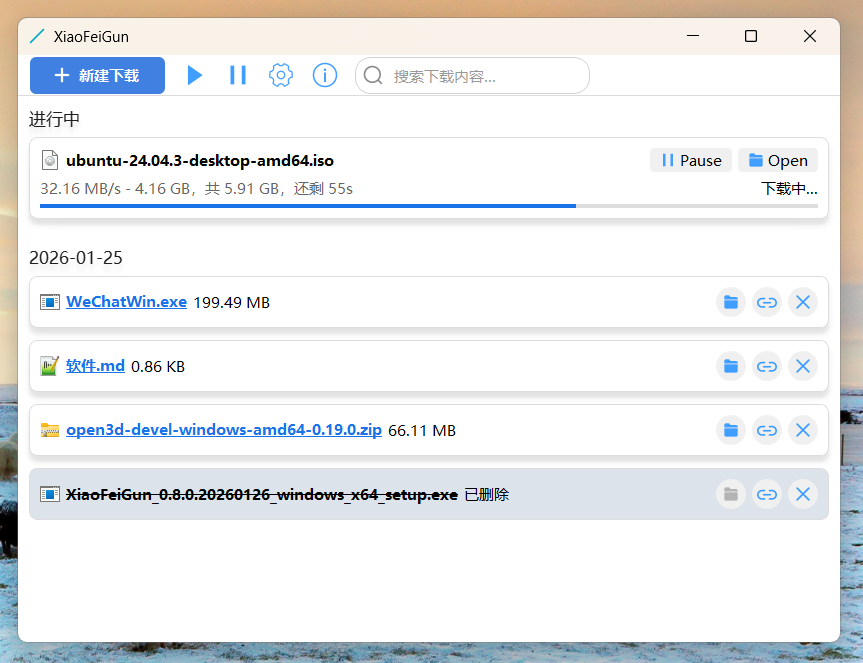Pause the ubuntu ISO download
The width and height of the screenshot is (863, 663).
[x=690, y=159]
